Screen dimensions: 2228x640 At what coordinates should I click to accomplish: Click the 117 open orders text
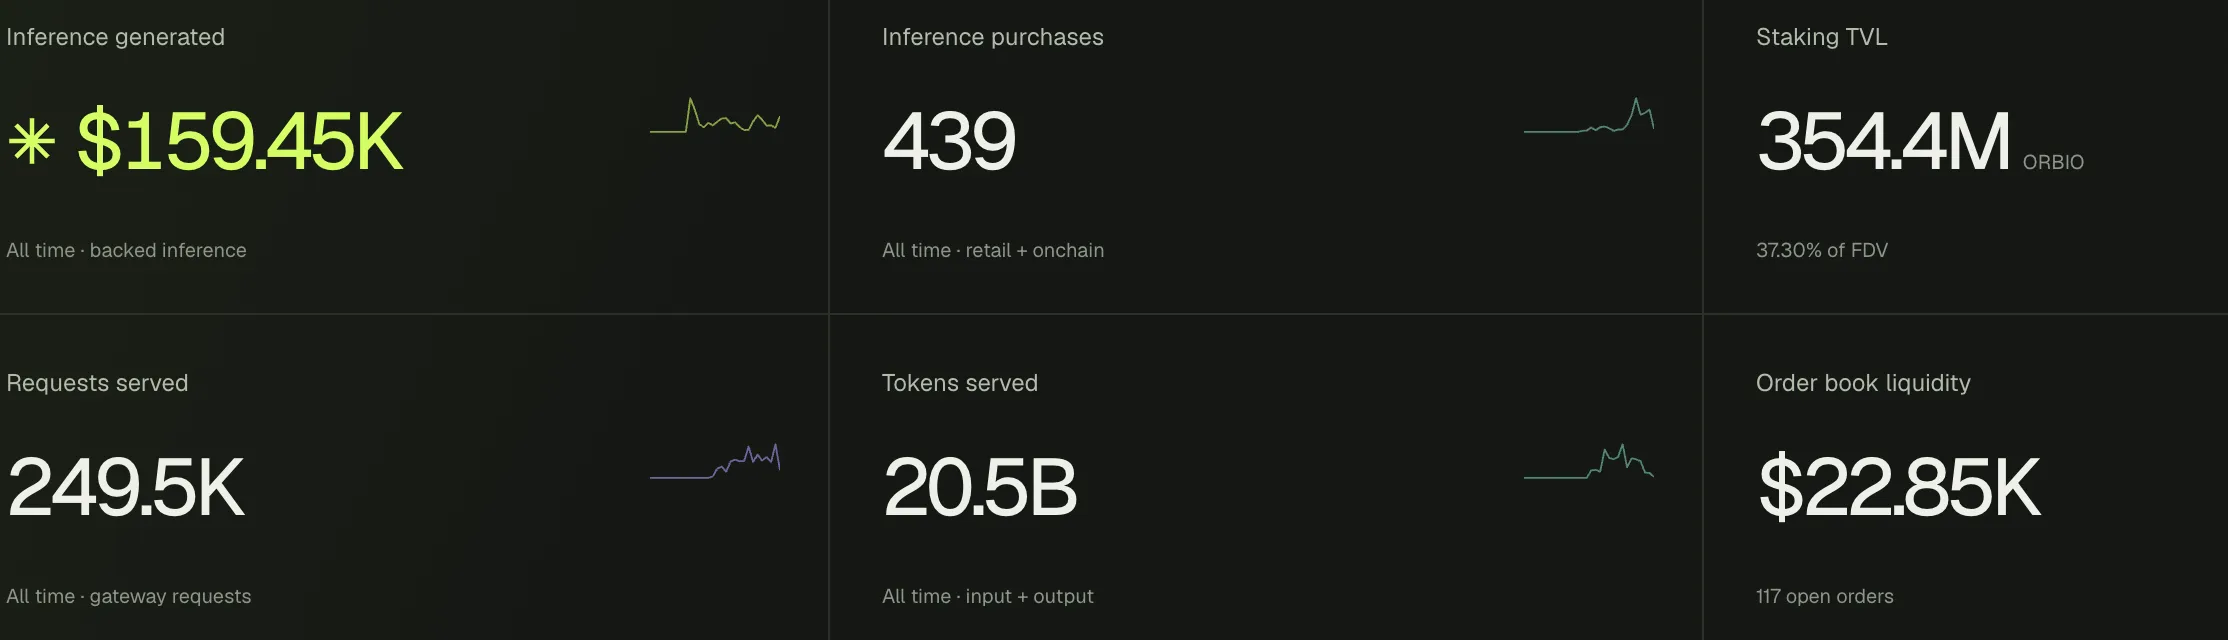1824,597
